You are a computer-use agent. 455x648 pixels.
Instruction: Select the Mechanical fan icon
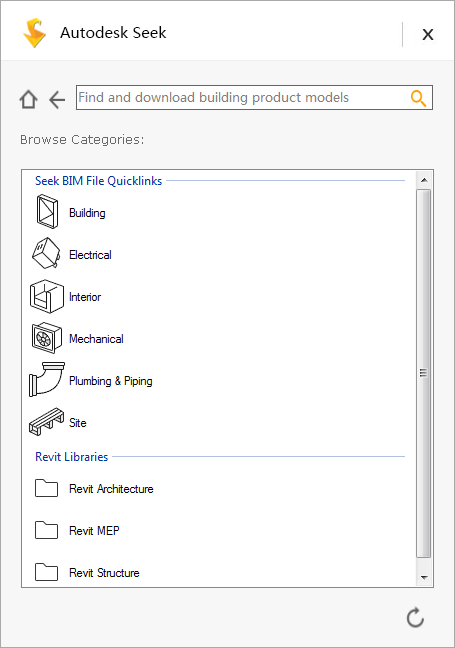pyautogui.click(x=47, y=338)
